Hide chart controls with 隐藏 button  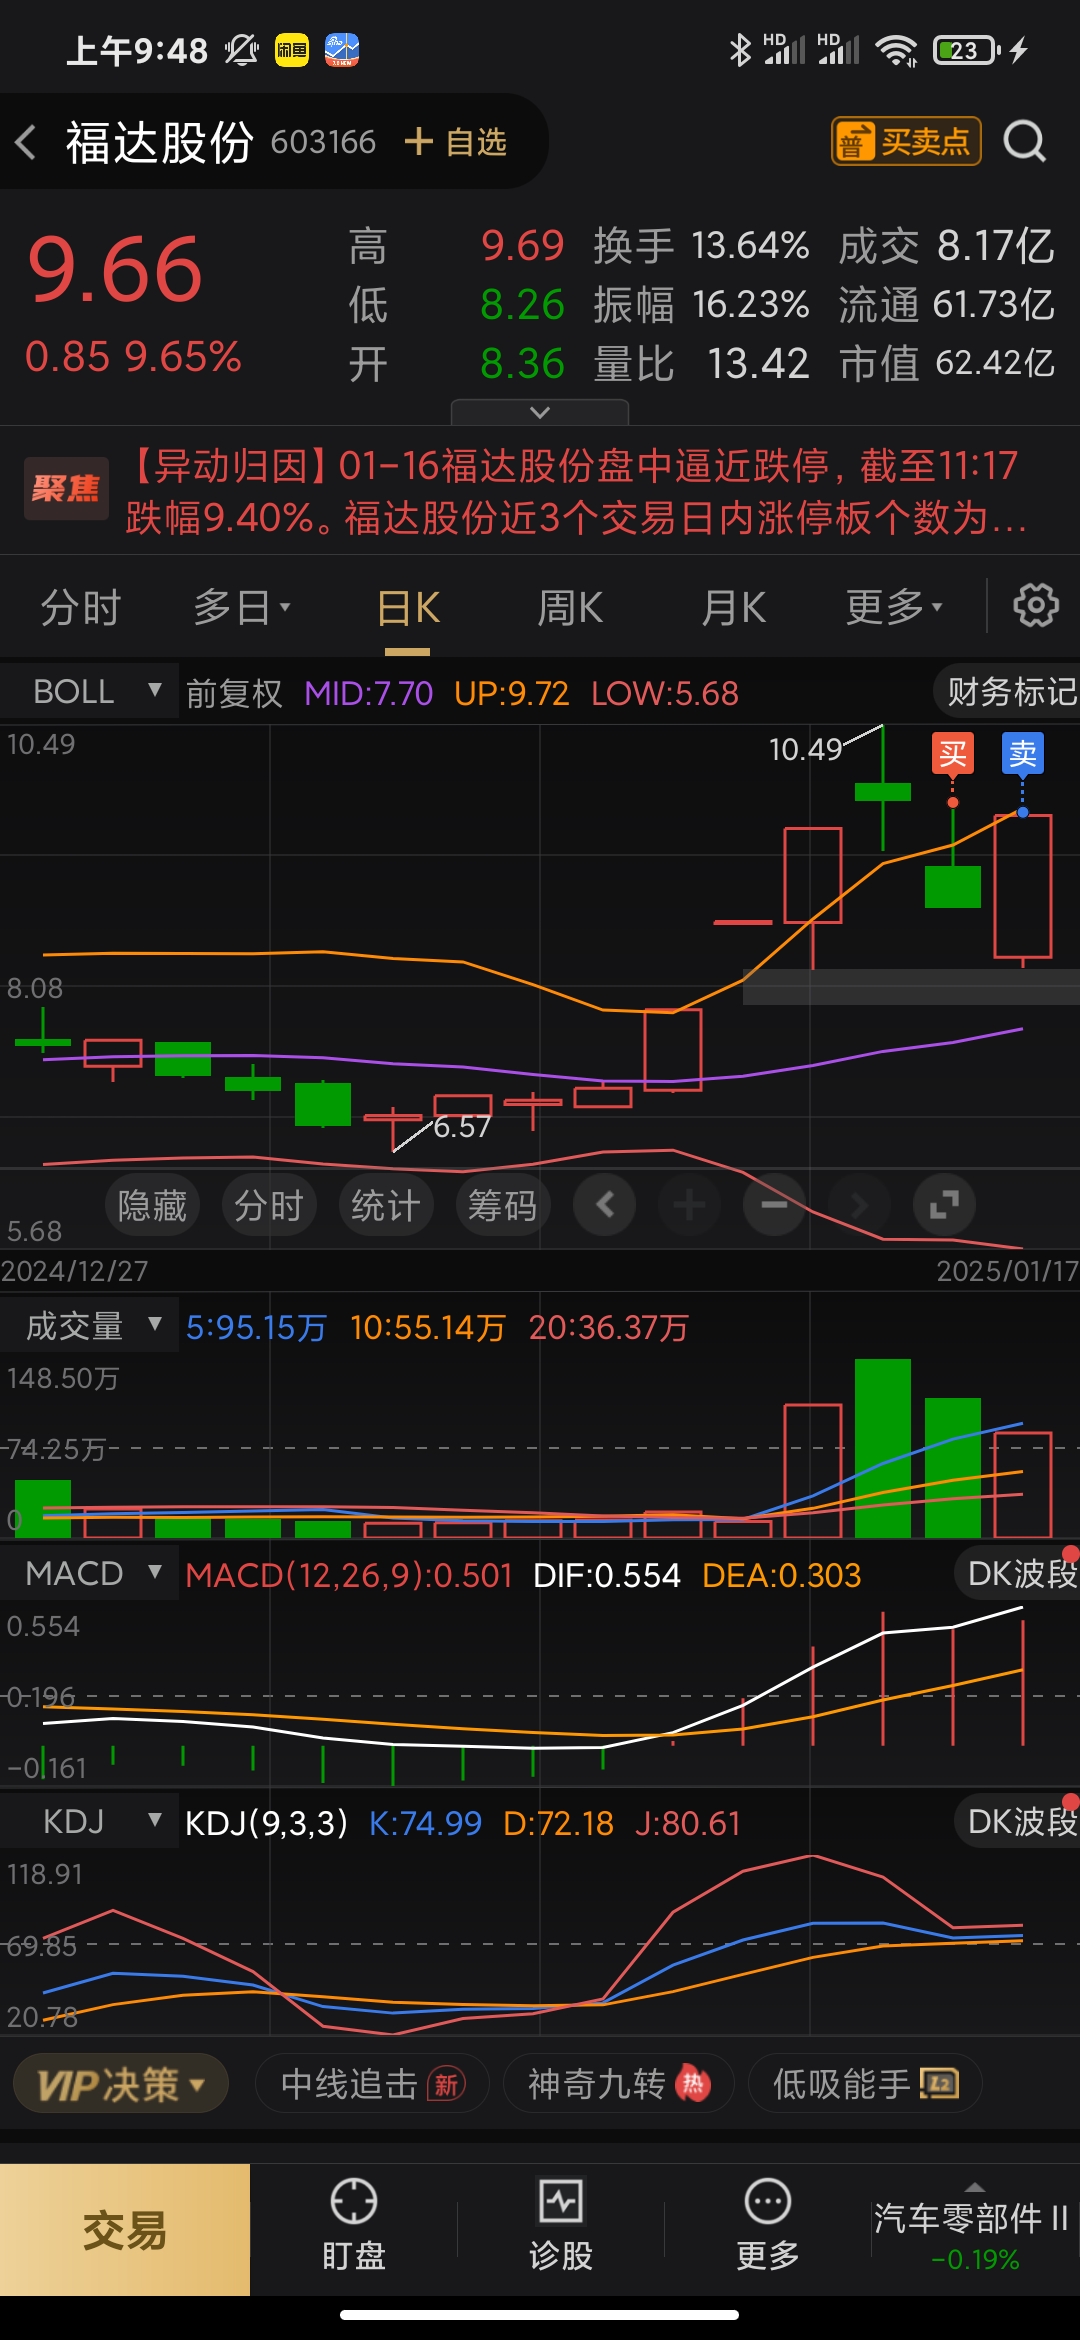152,1205
